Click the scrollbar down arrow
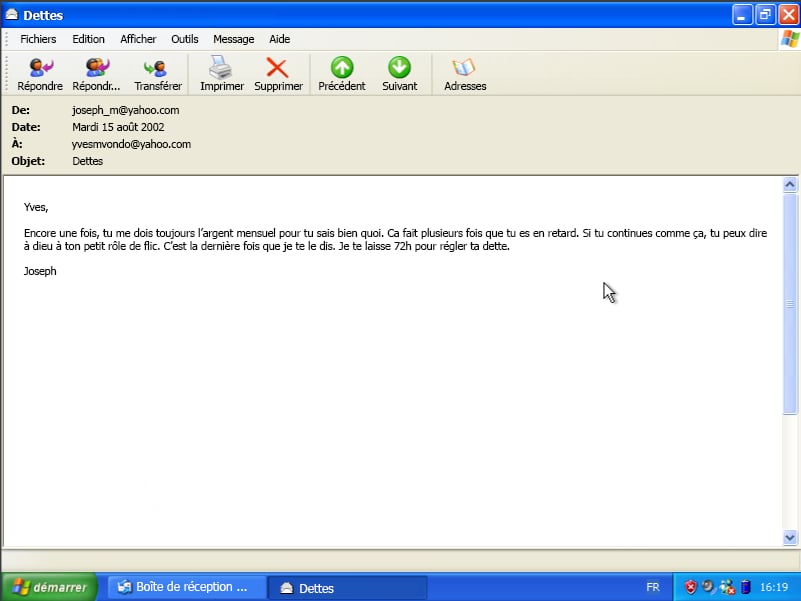 tap(790, 537)
